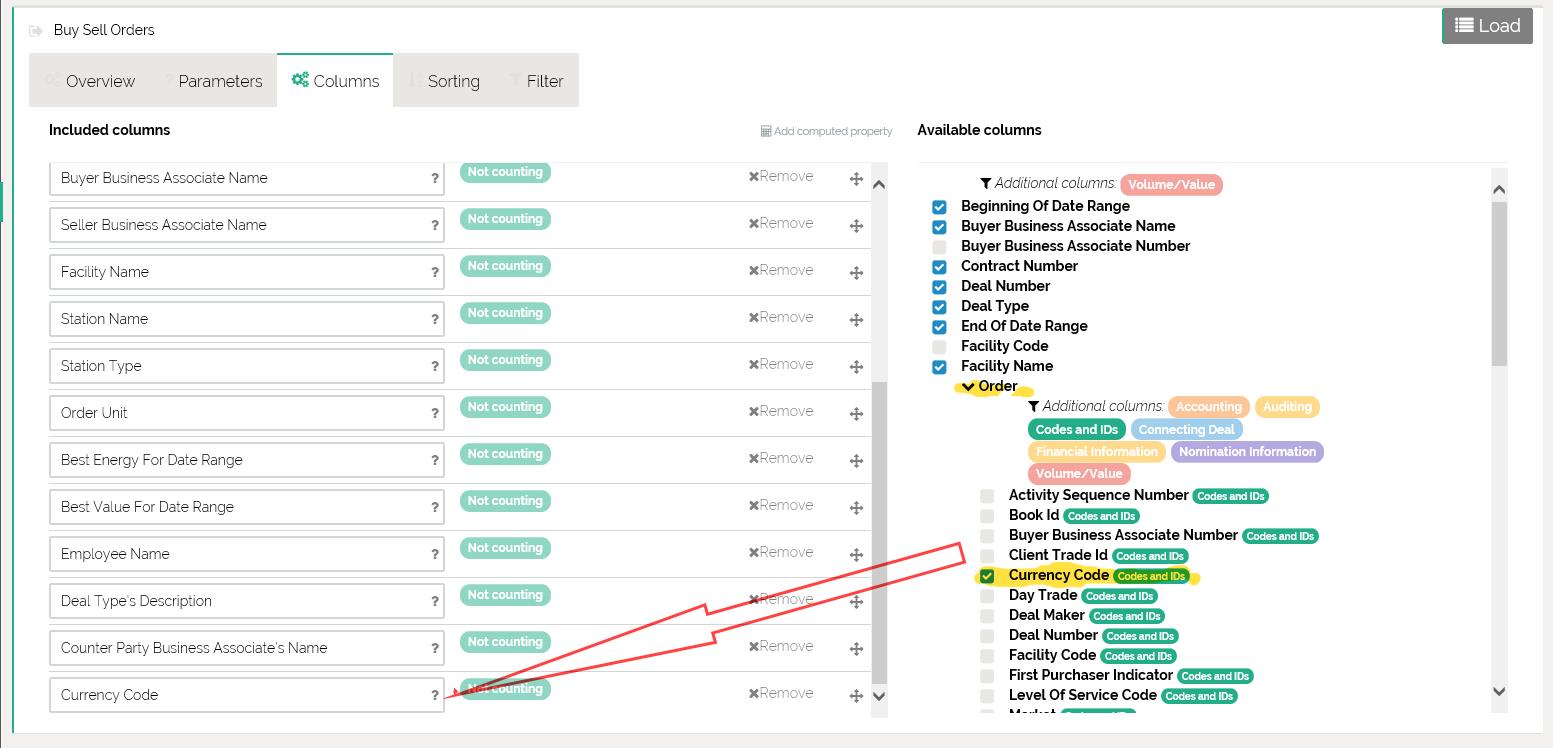This screenshot has height=748, width=1553.
Task: Toggle the Codes and IDs additional columns filter
Action: [1076, 429]
